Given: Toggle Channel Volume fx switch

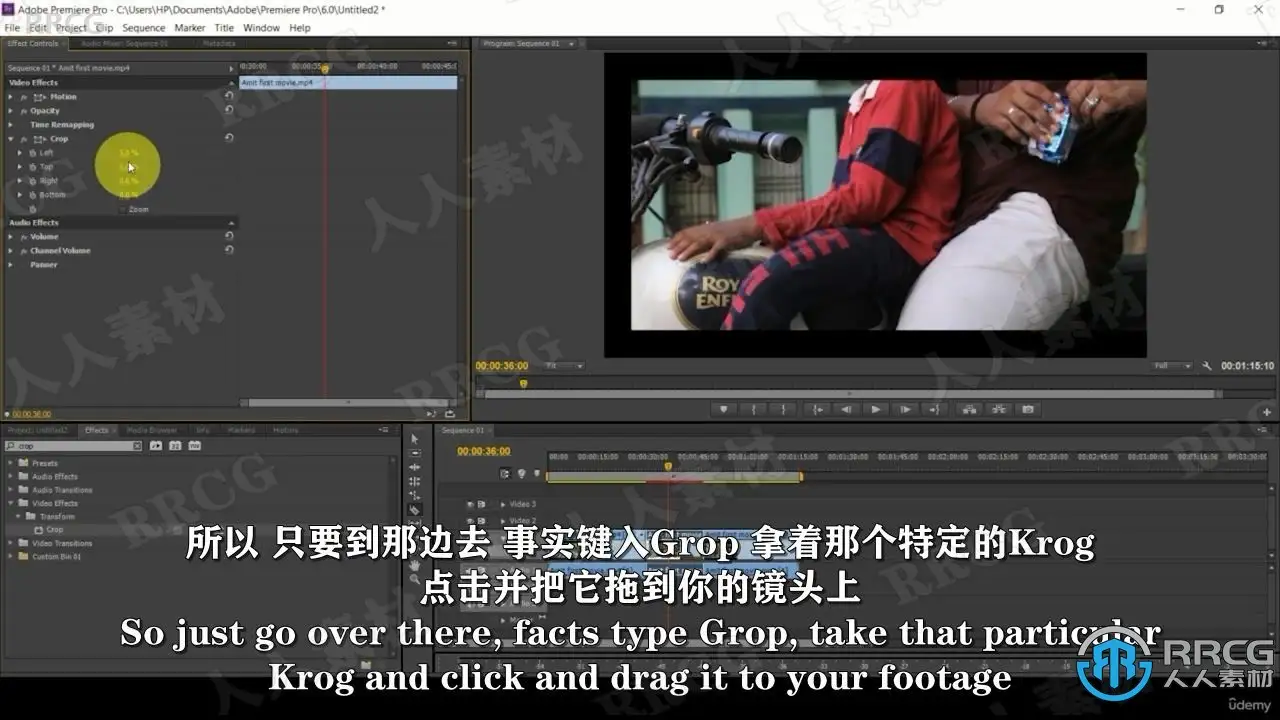Looking at the screenshot, I should pos(23,251).
